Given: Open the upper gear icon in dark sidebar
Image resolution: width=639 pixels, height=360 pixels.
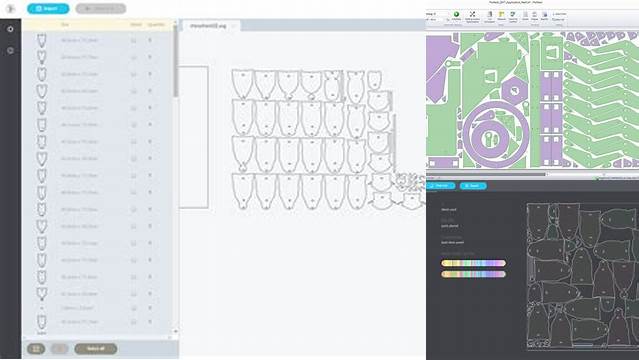Looking at the screenshot, I should click(11, 29).
